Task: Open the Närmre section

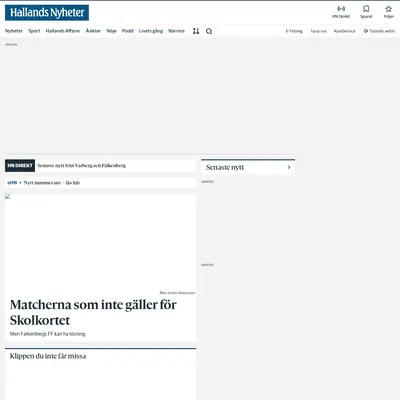Action: tap(176, 31)
